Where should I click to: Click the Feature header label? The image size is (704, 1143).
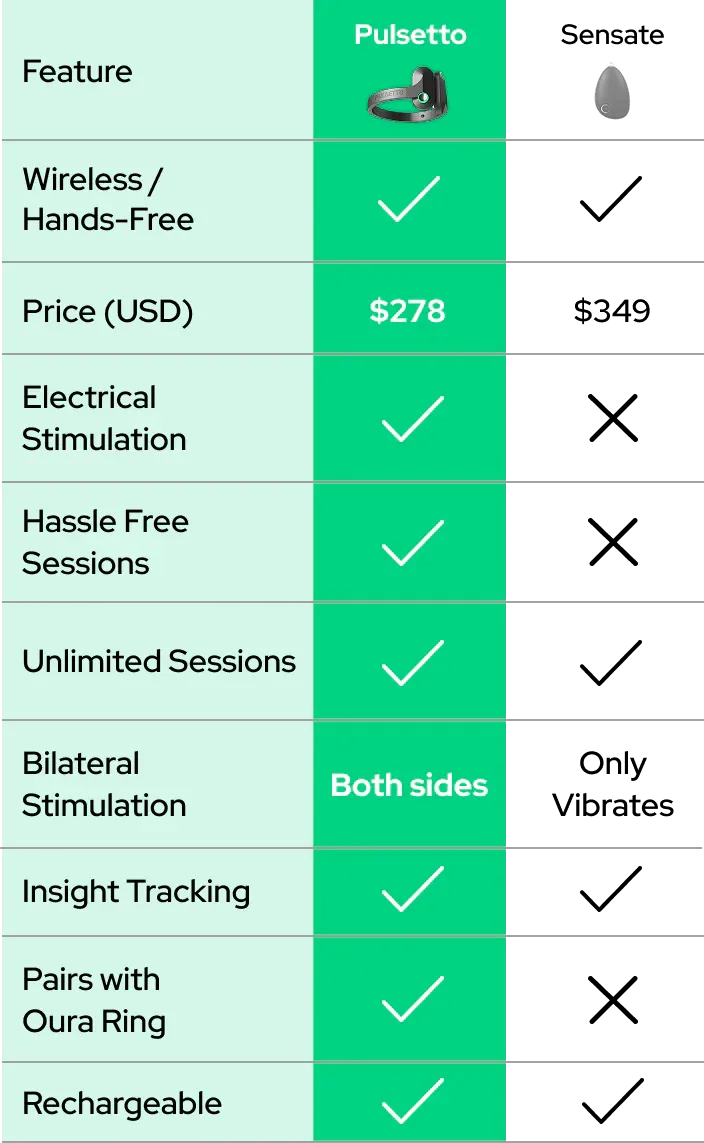coord(77,72)
